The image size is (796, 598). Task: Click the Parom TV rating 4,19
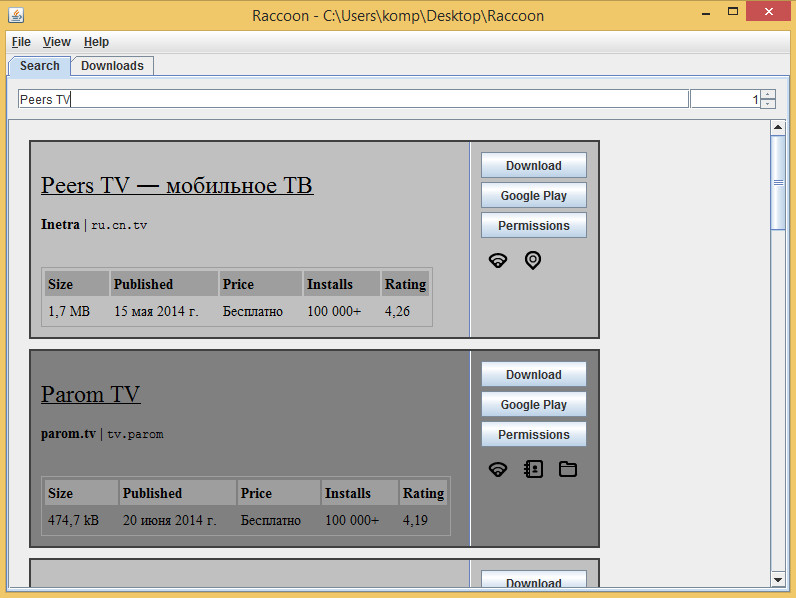(415, 520)
